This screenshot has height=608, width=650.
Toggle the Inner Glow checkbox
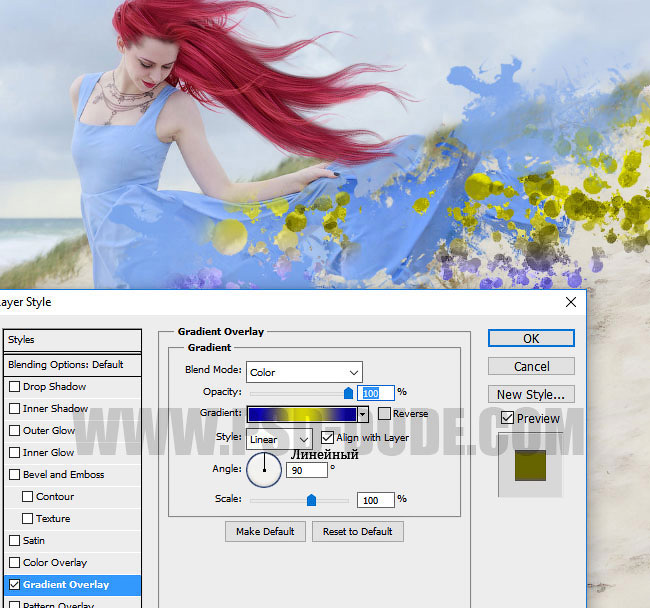point(15,452)
